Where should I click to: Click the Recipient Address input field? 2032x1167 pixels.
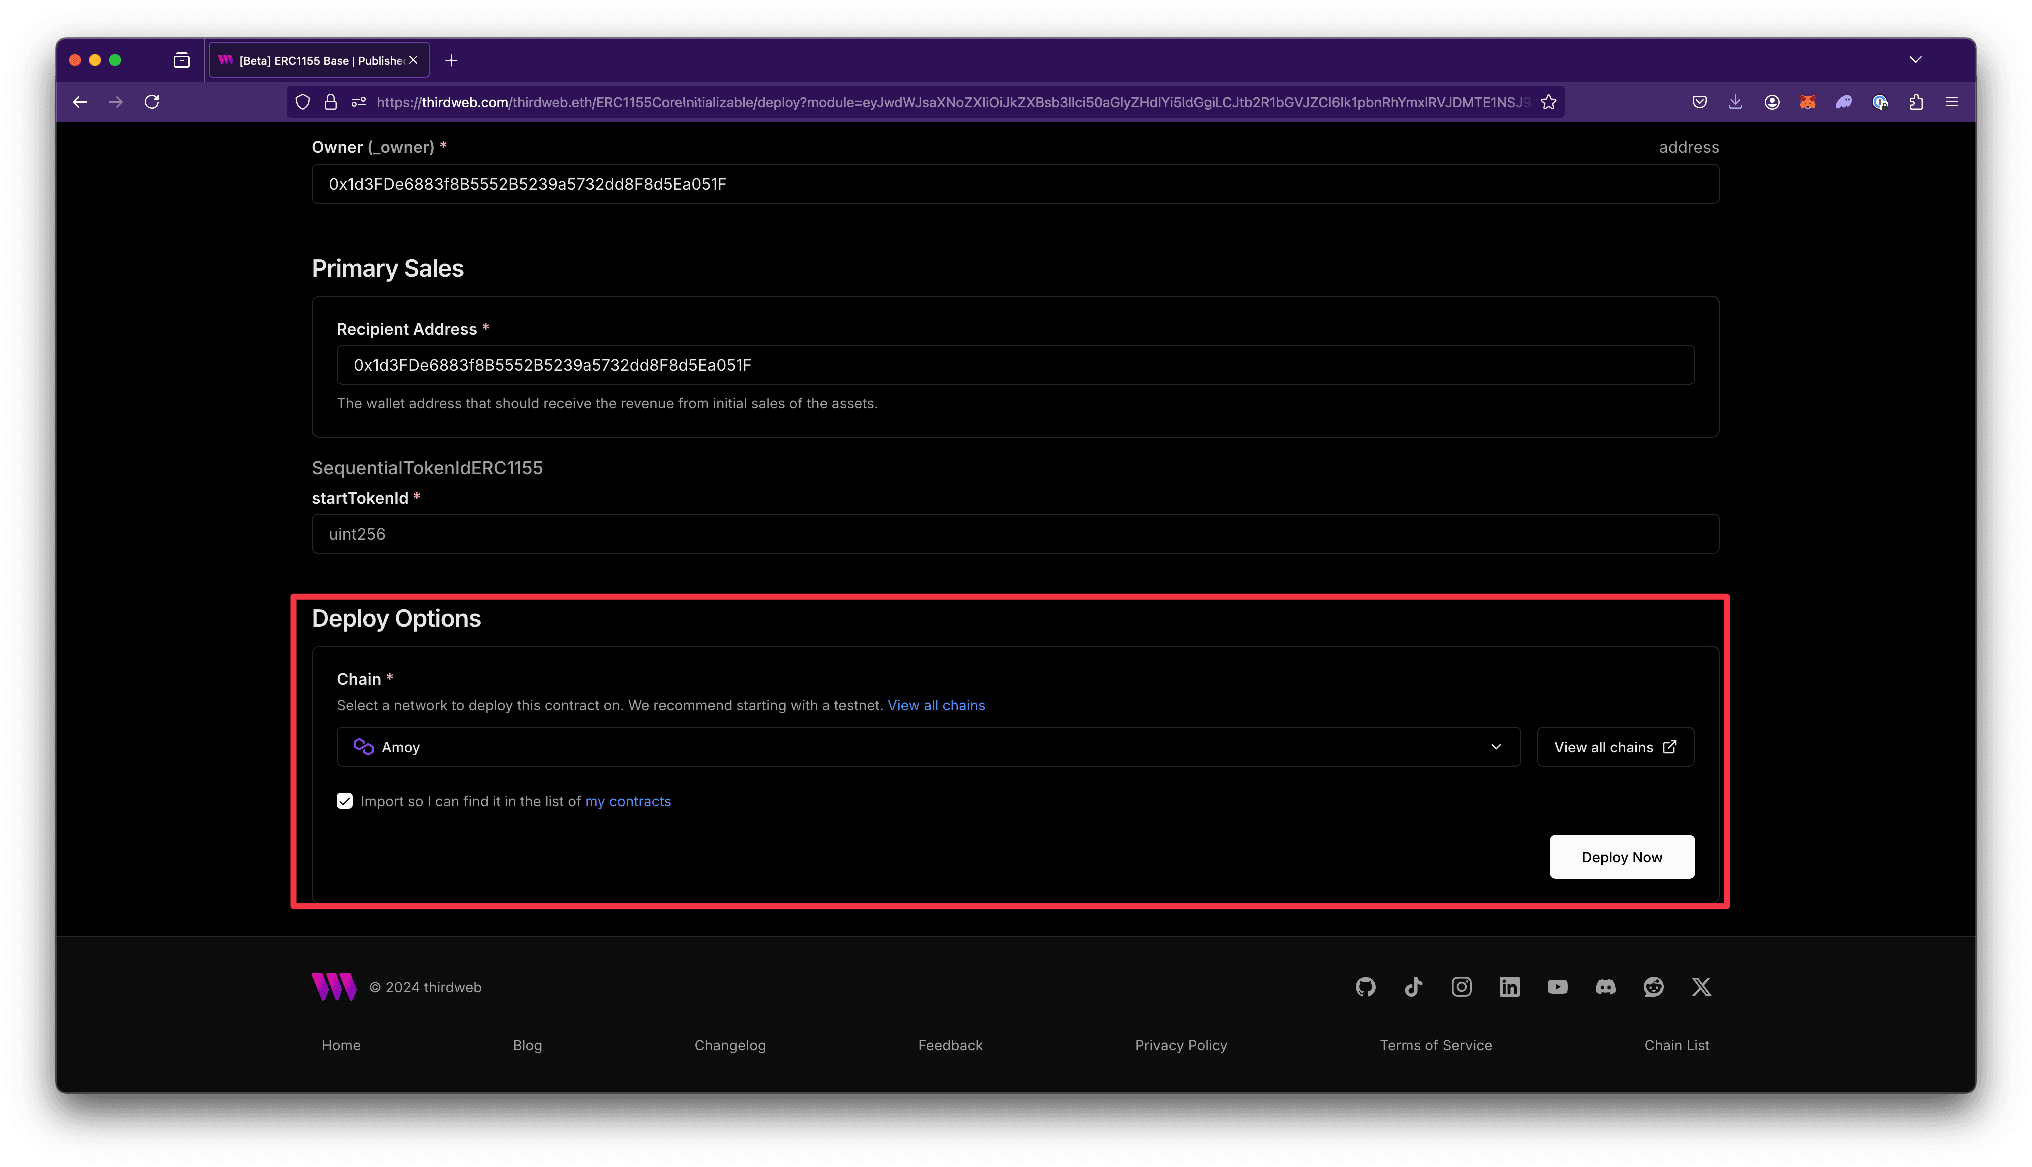[1015, 364]
